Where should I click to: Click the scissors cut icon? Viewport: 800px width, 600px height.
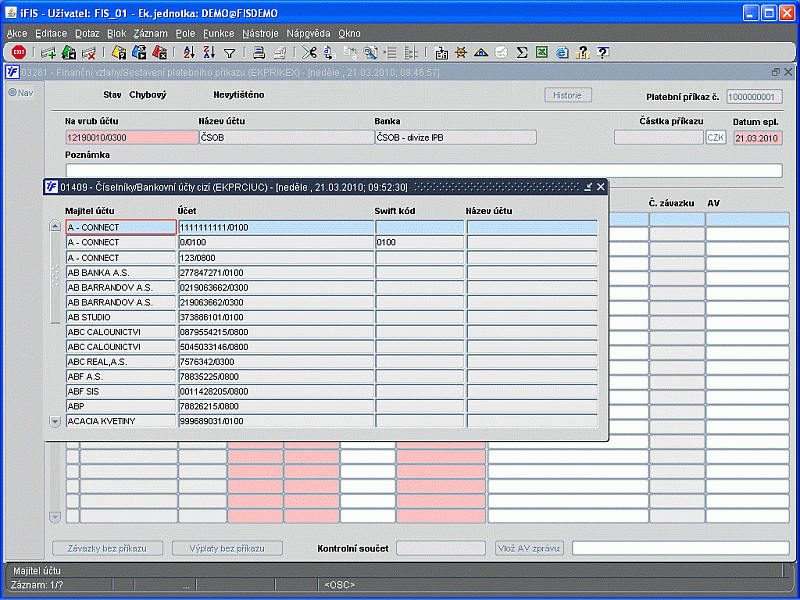pos(309,53)
